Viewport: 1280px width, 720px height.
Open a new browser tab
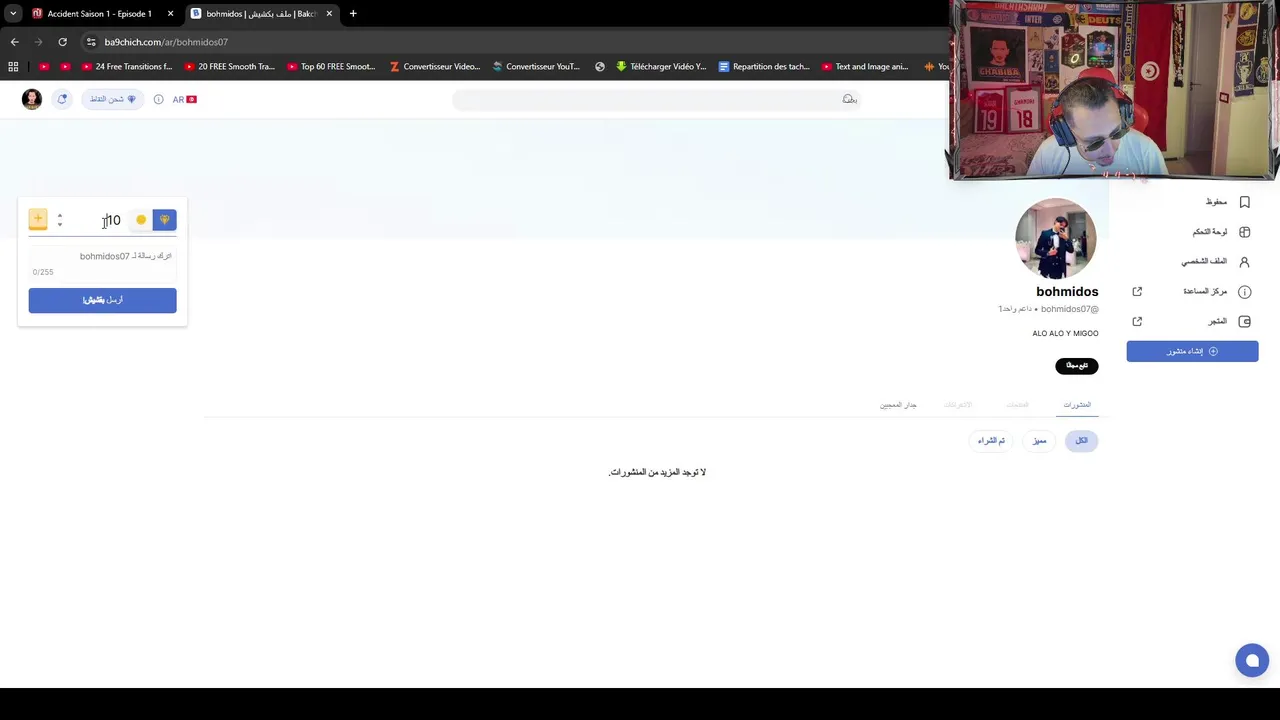click(x=353, y=14)
